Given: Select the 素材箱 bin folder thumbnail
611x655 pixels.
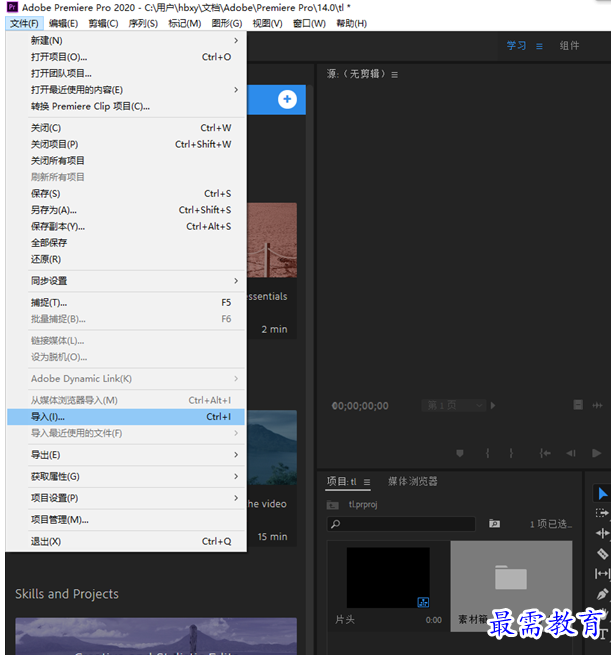Looking at the screenshot, I should click(x=511, y=586).
